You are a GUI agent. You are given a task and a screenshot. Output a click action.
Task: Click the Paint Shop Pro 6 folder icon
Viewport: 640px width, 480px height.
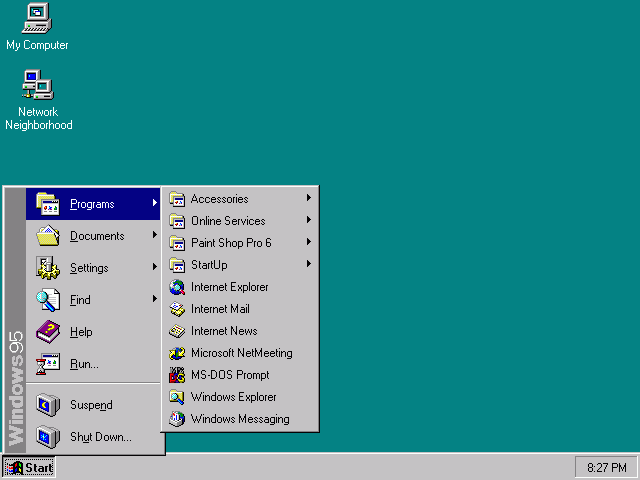tap(177, 243)
